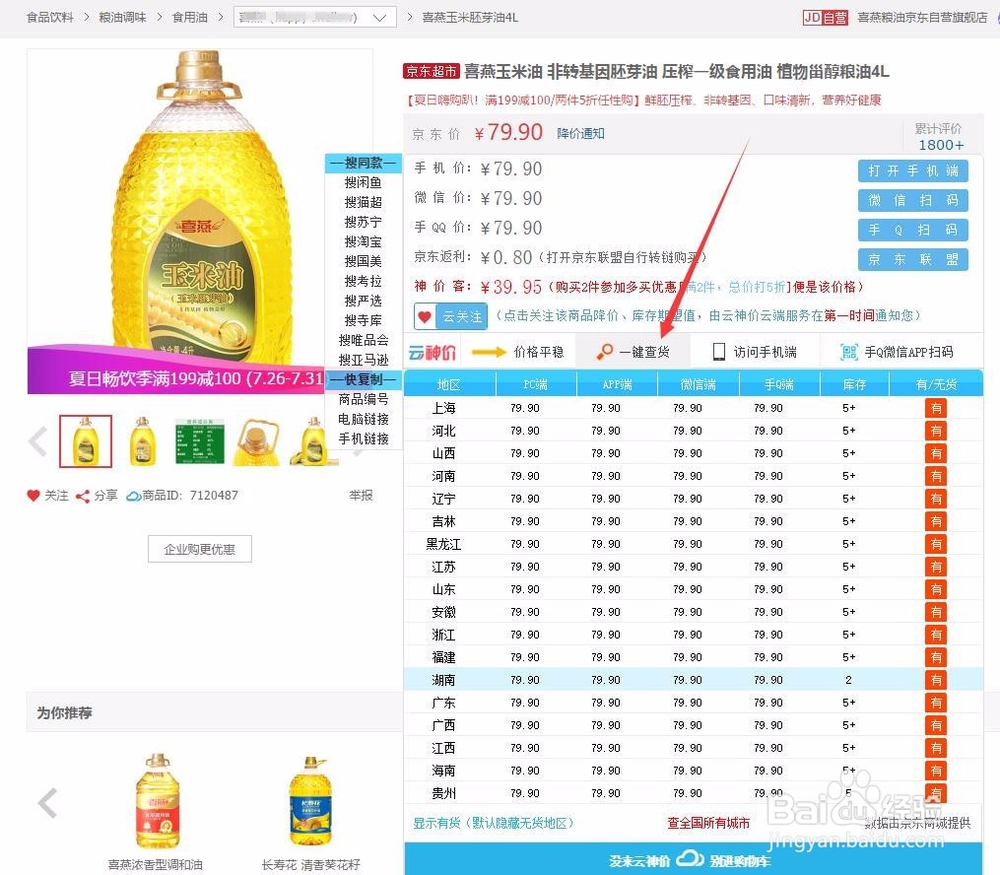Click 有 stock badge for 广东 row

[x=936, y=703]
